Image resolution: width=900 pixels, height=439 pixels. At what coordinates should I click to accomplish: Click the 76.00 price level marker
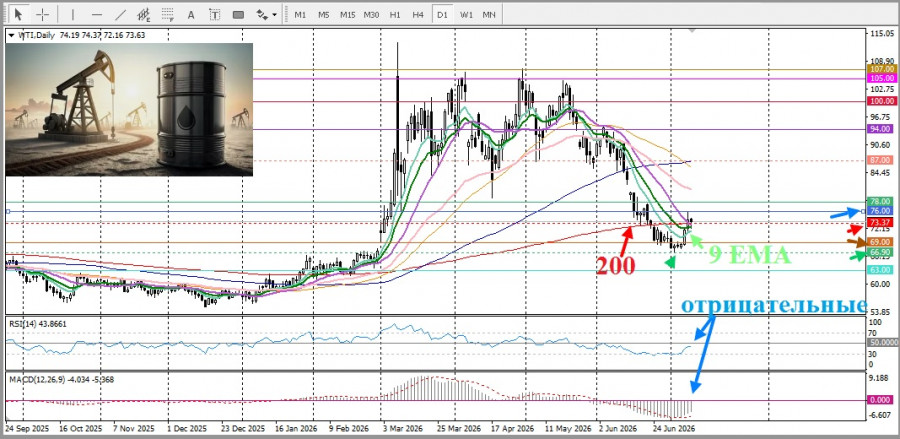coord(879,211)
